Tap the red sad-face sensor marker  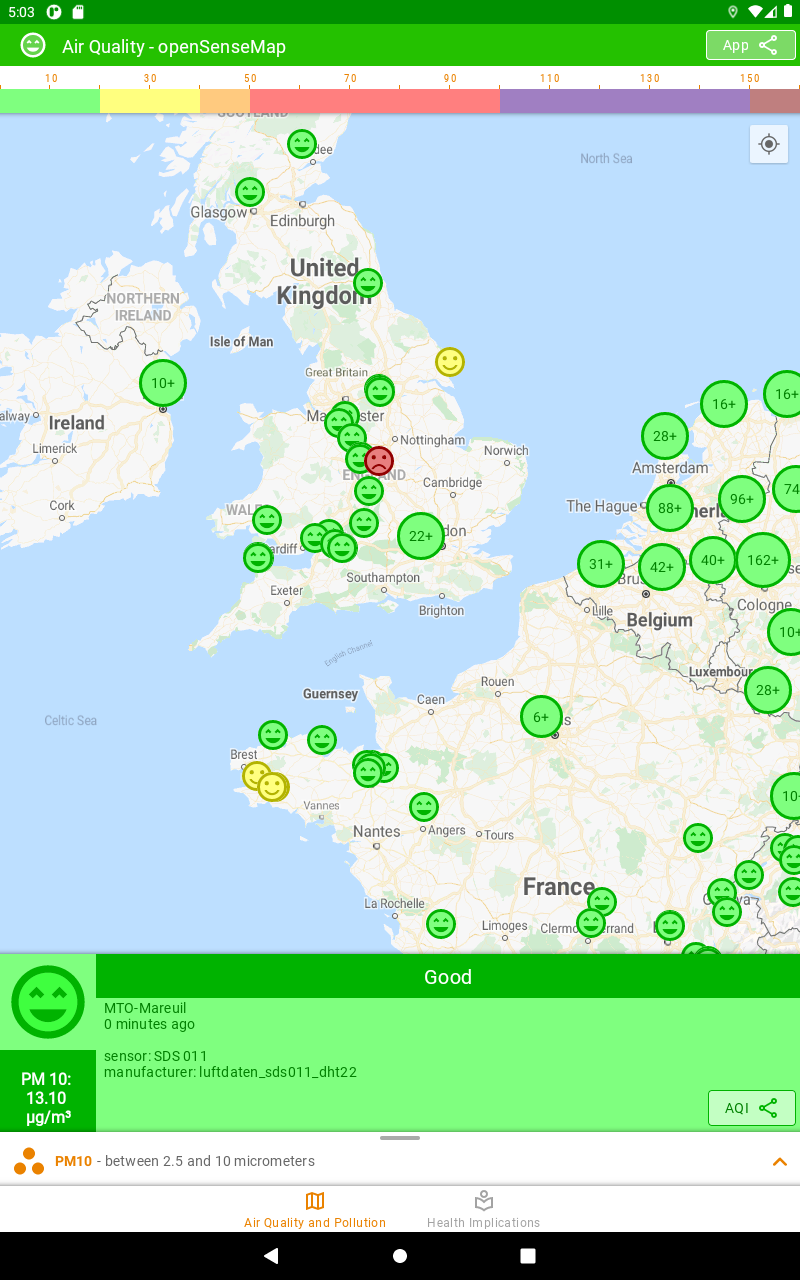pyautogui.click(x=379, y=461)
